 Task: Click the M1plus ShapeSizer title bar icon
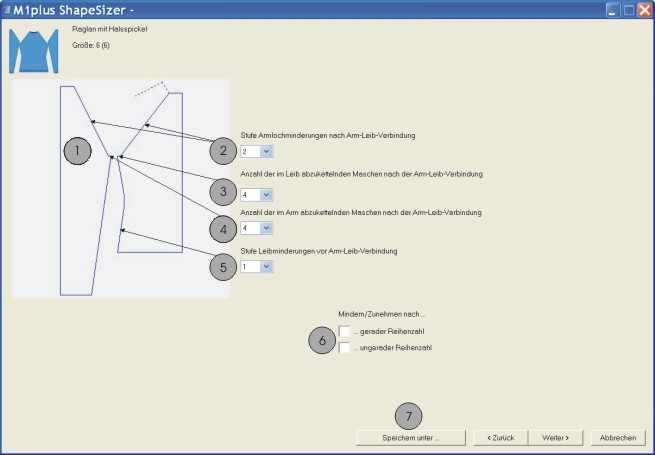point(7,10)
